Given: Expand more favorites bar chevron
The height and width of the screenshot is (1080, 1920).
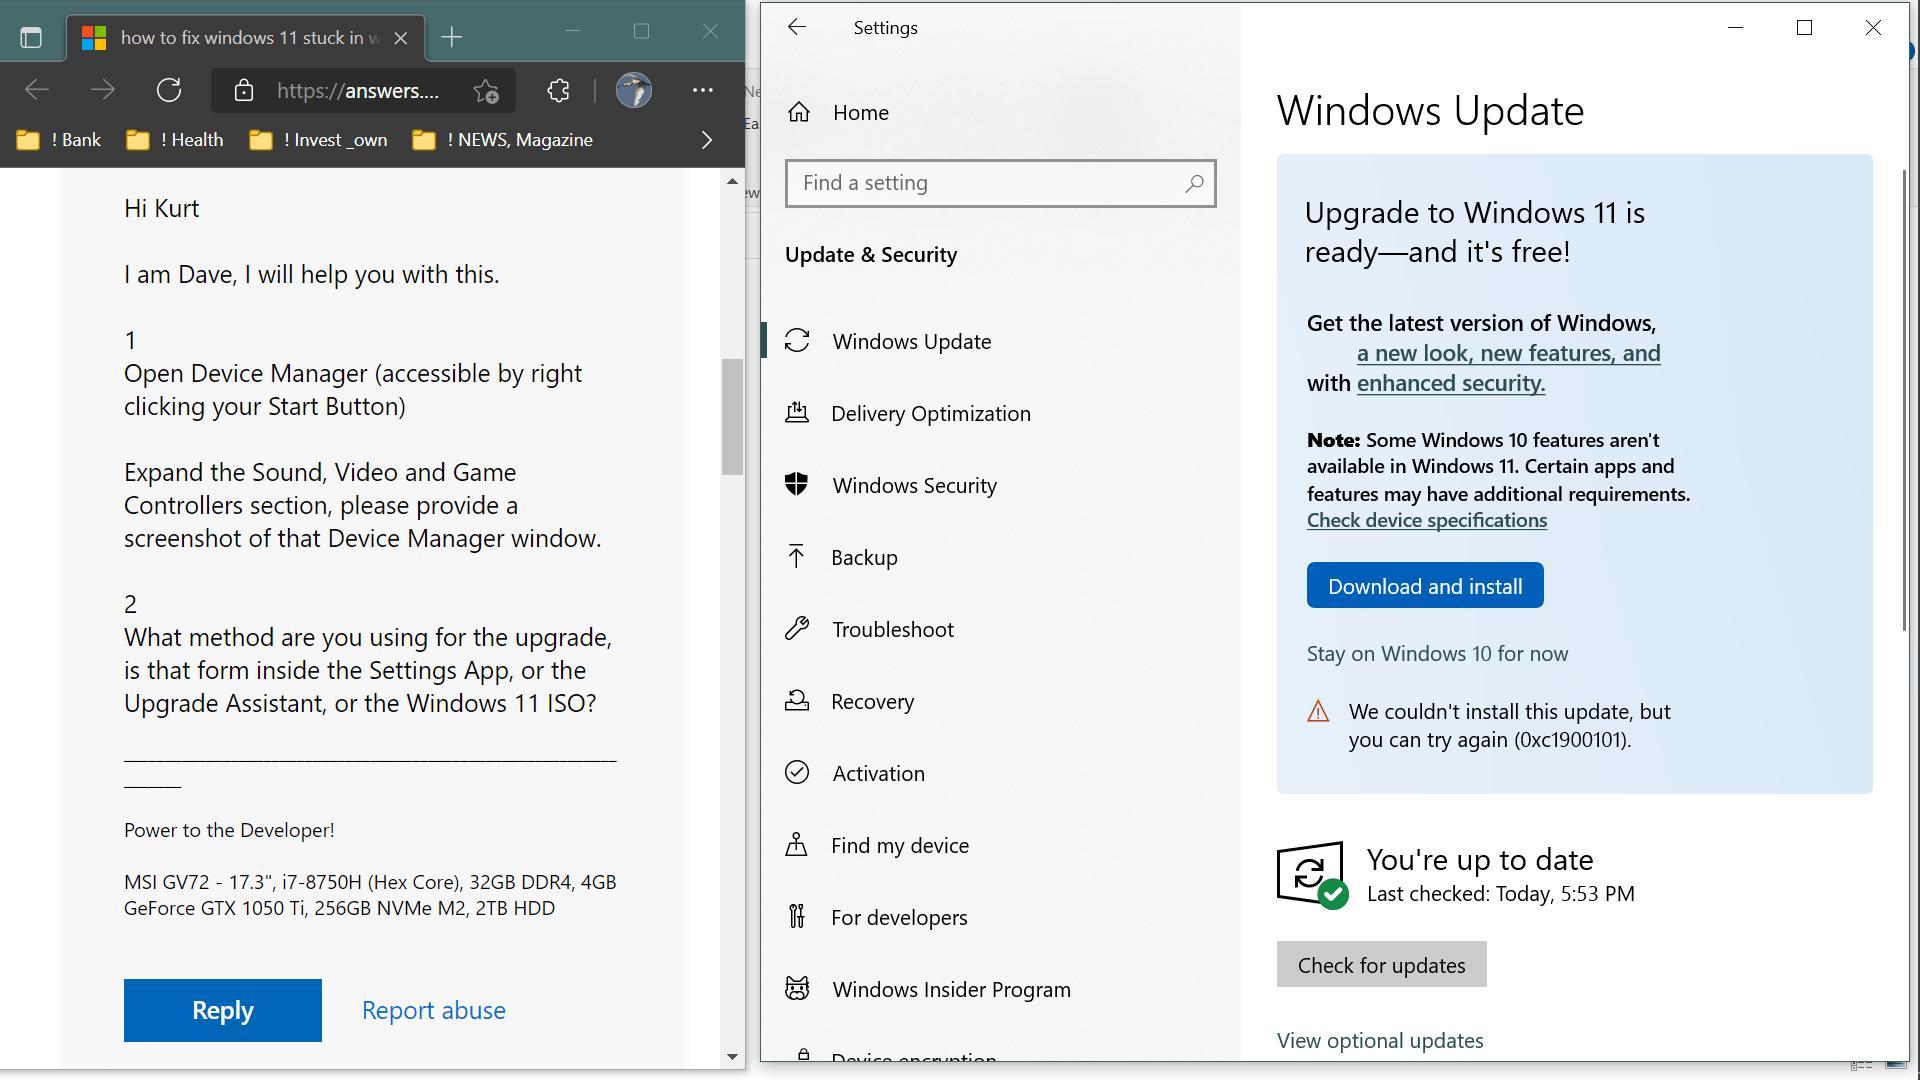Looking at the screenshot, I should pos(707,140).
